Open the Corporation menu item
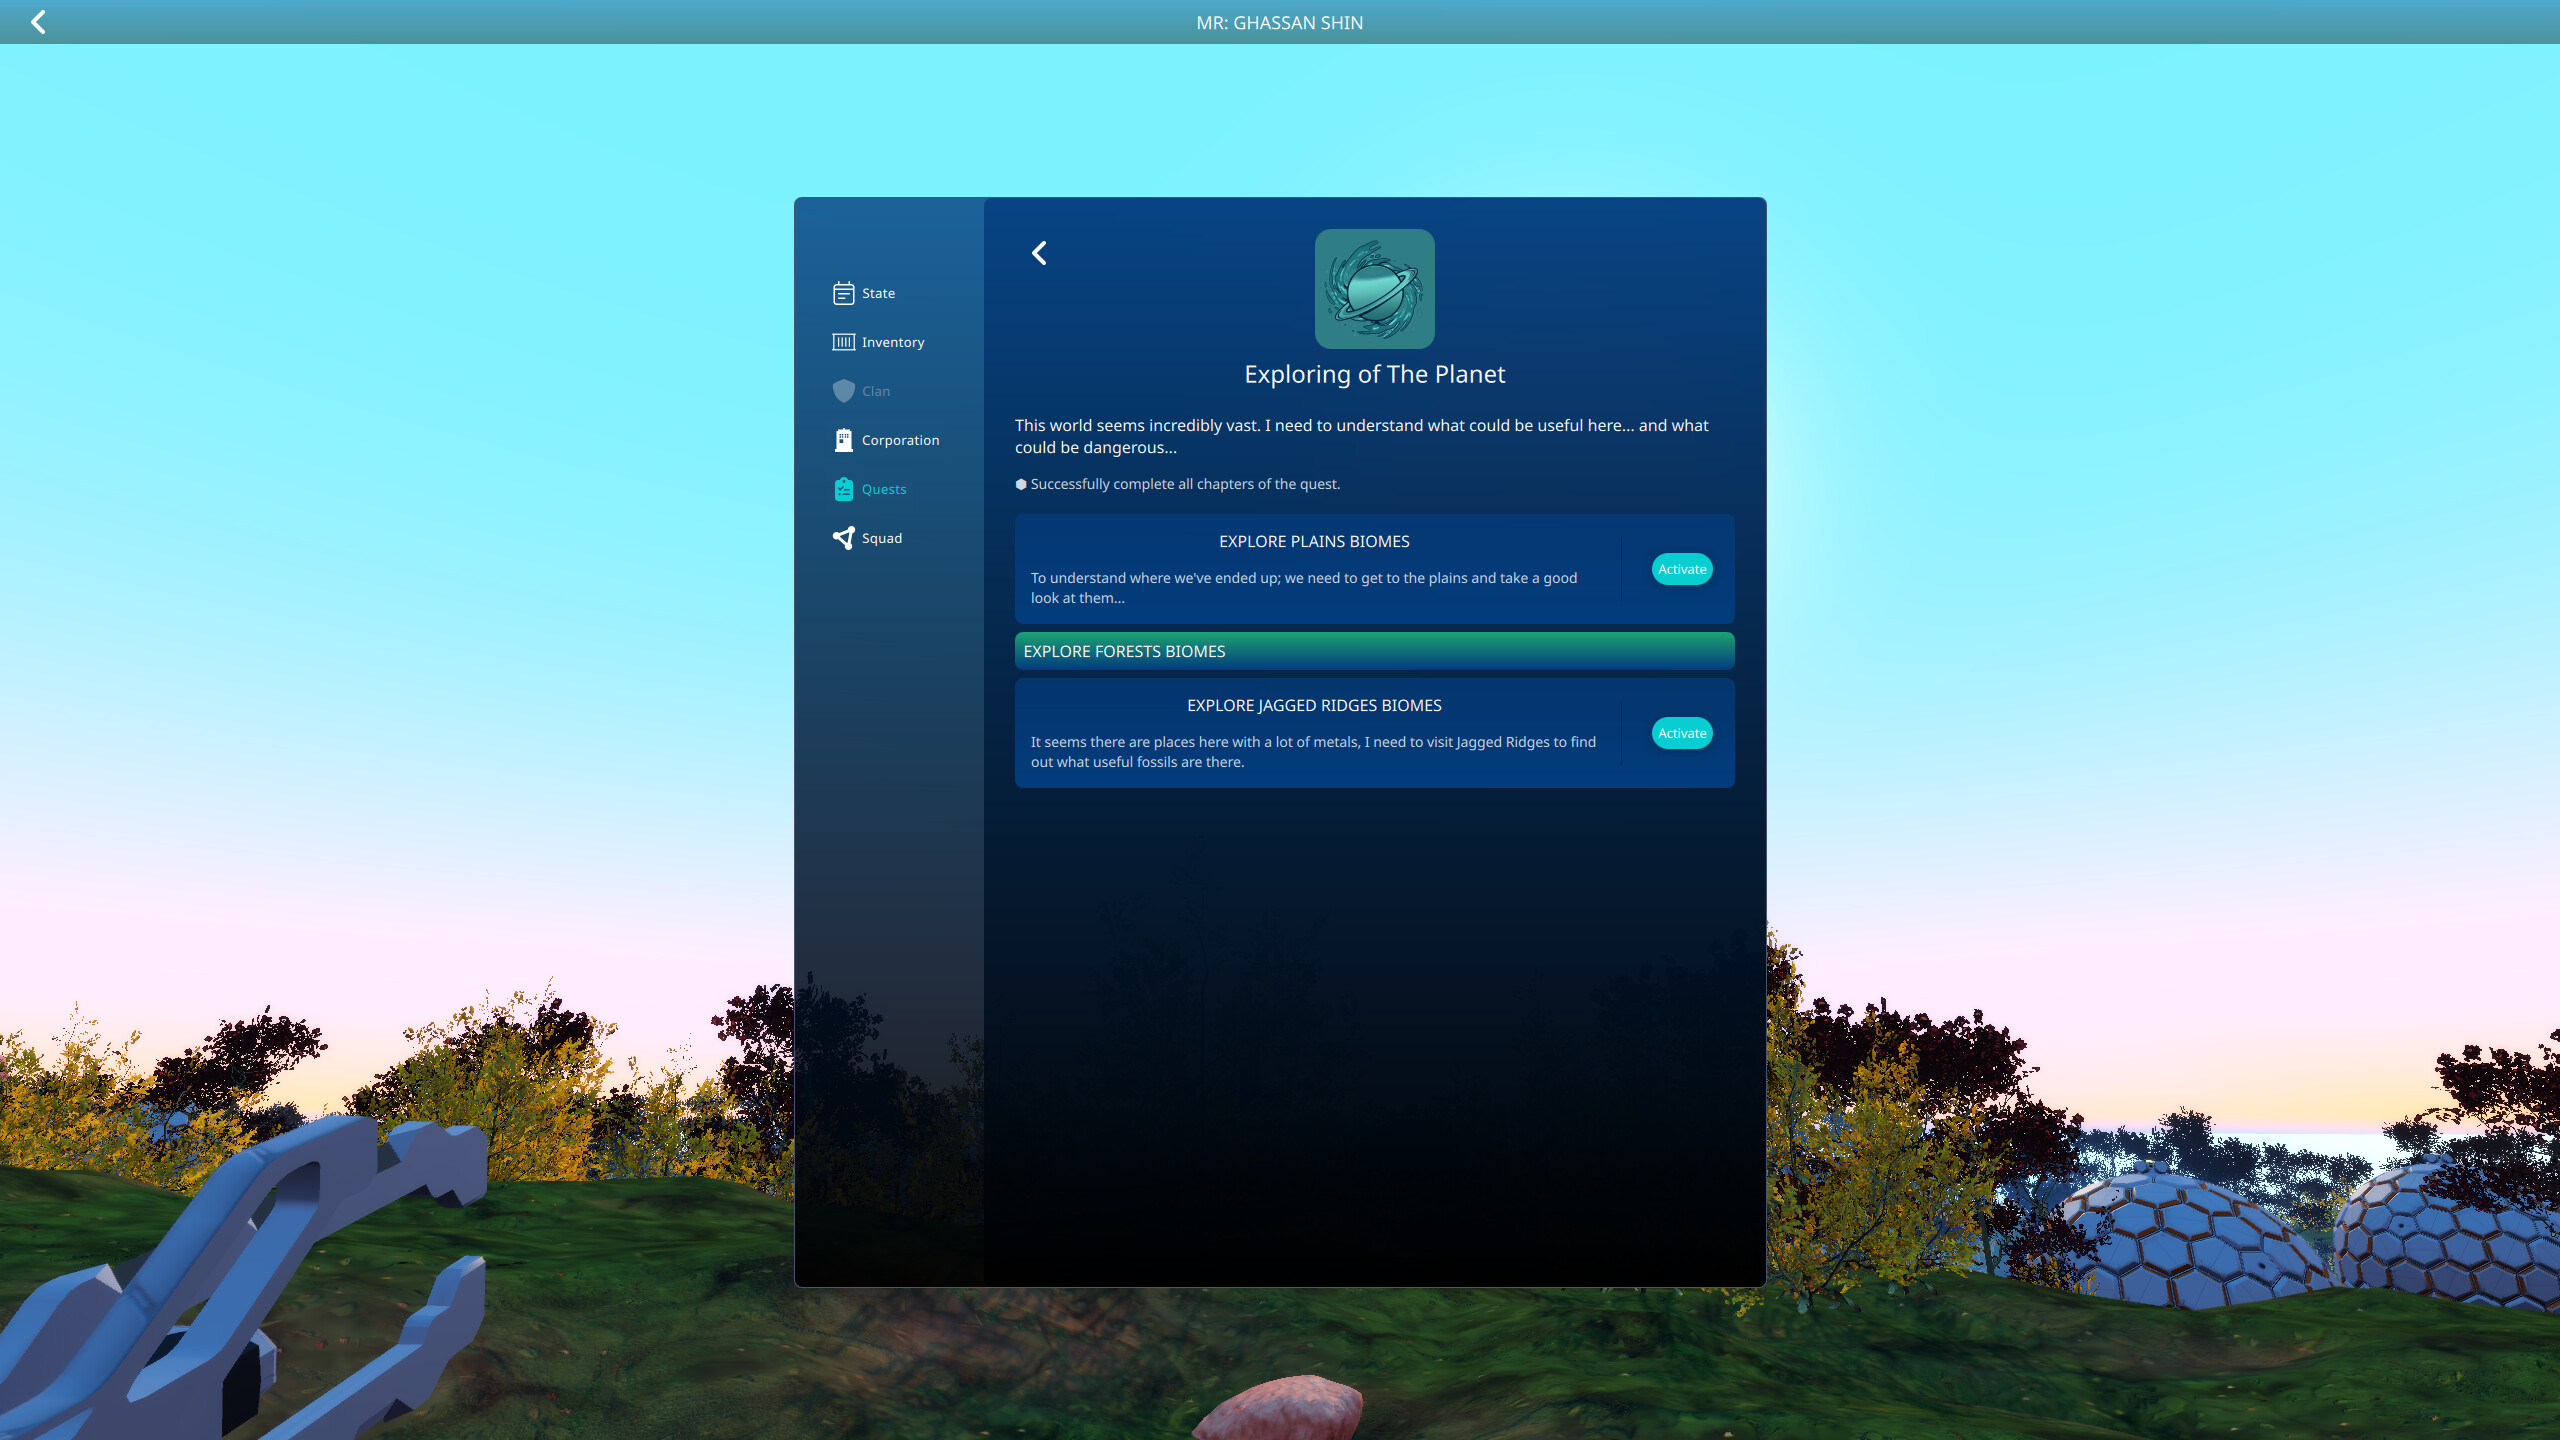The width and height of the screenshot is (2560, 1440). [x=887, y=440]
